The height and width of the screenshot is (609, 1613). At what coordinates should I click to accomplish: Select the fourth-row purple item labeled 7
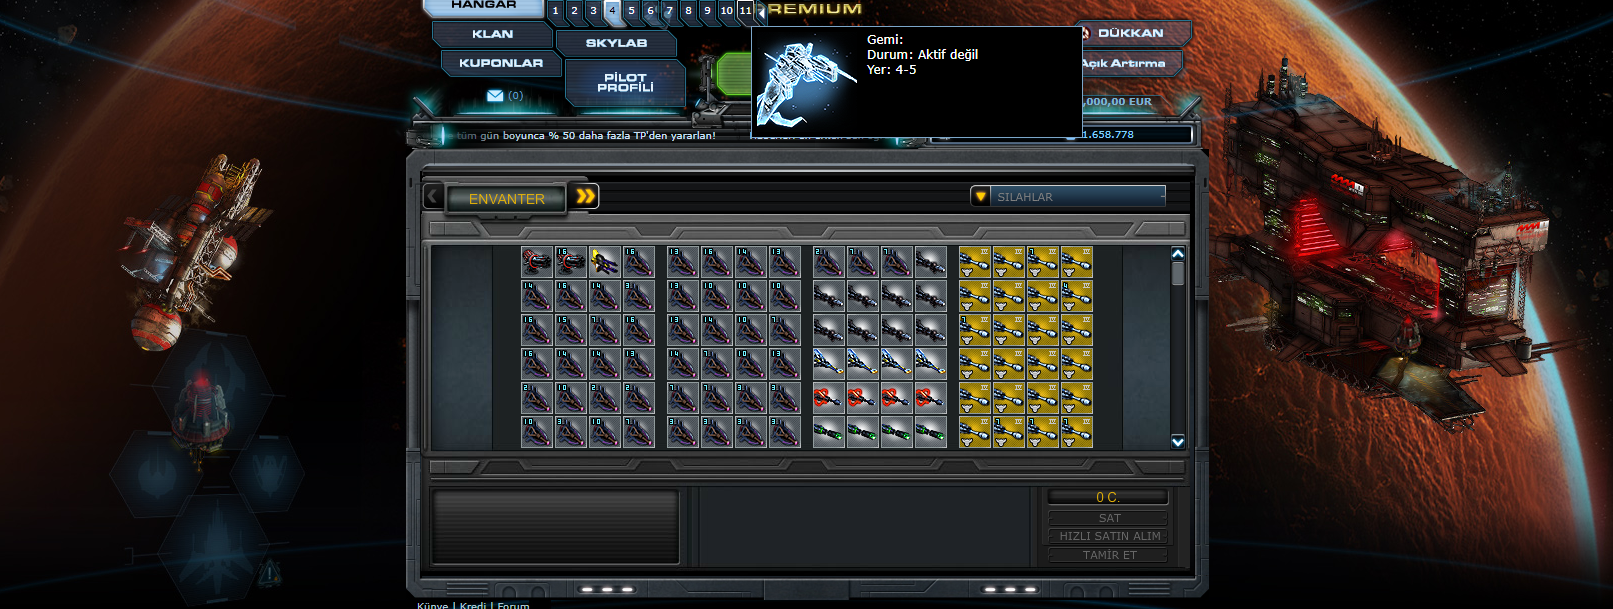tap(717, 364)
